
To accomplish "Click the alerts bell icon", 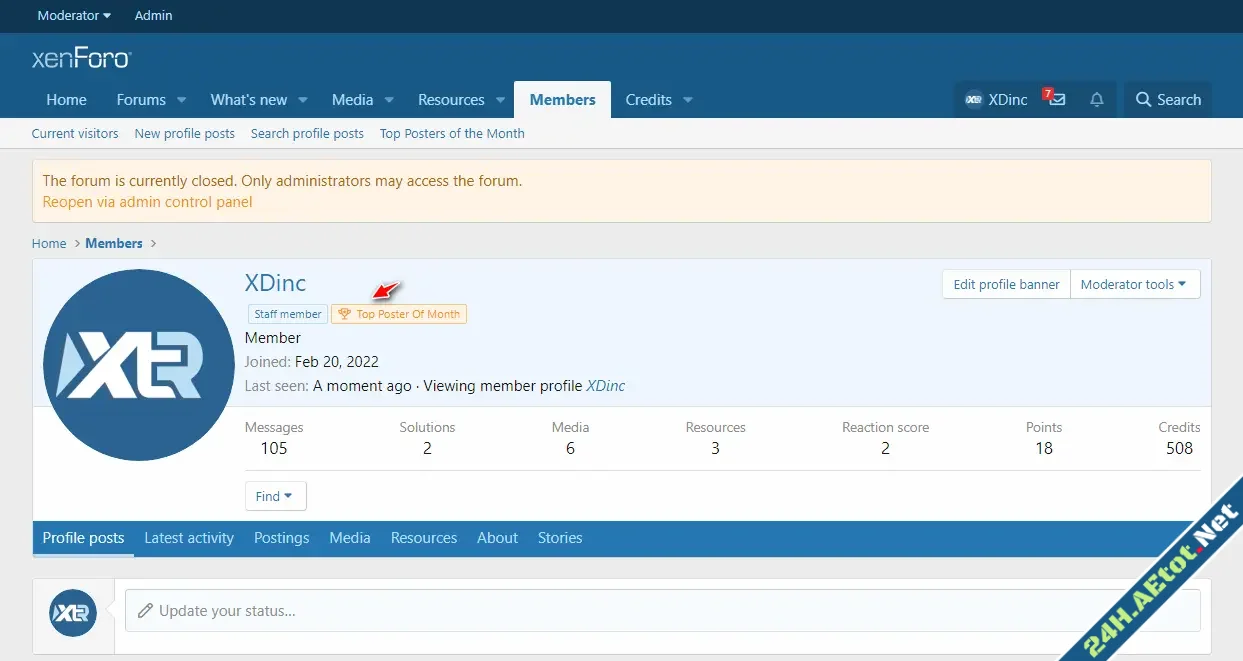I will (x=1097, y=100).
